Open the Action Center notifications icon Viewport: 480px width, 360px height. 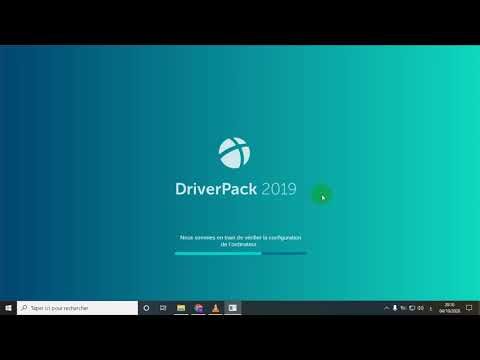[x=469, y=308]
